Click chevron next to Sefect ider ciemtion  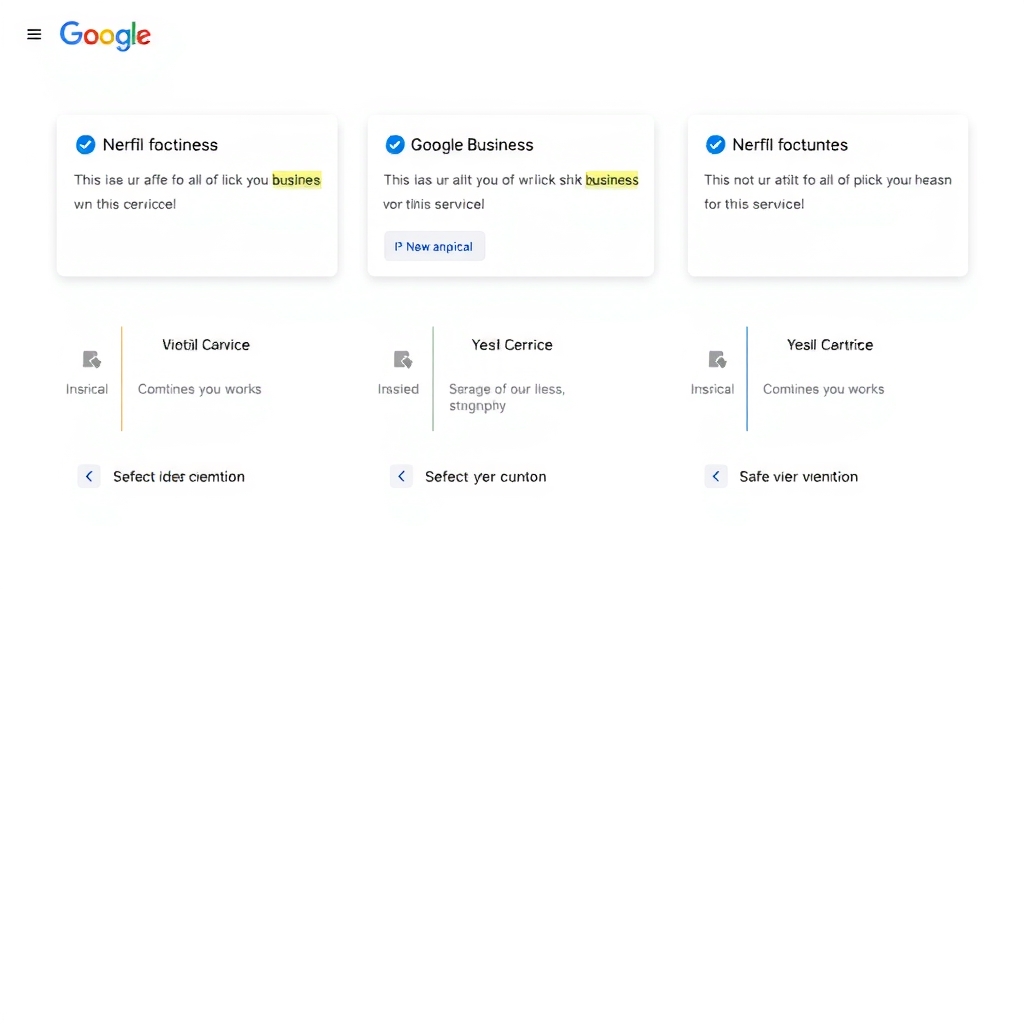click(x=89, y=476)
